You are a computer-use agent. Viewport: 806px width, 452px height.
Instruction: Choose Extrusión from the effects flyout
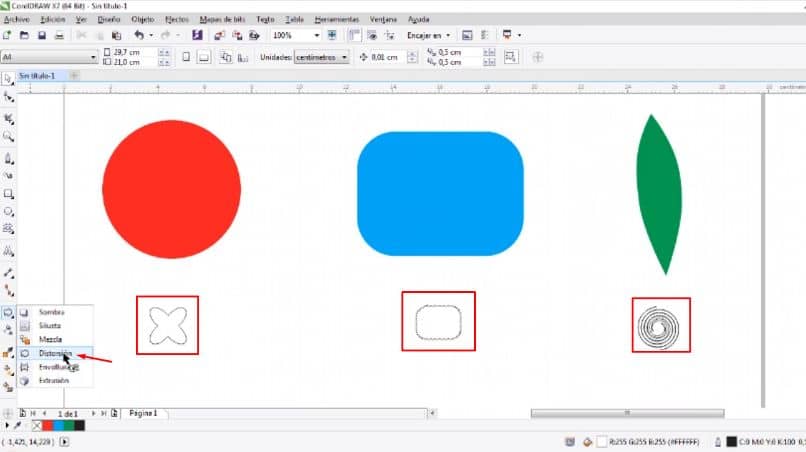tap(56, 381)
